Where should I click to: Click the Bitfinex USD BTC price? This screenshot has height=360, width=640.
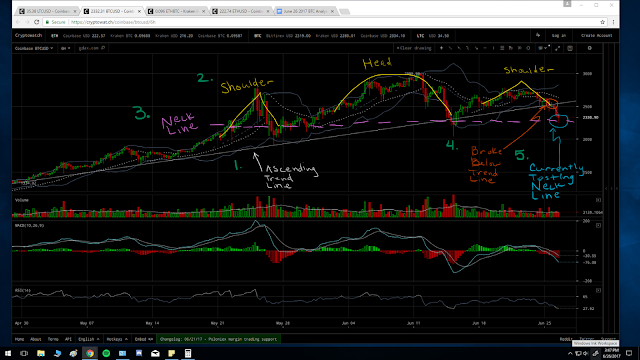point(288,36)
